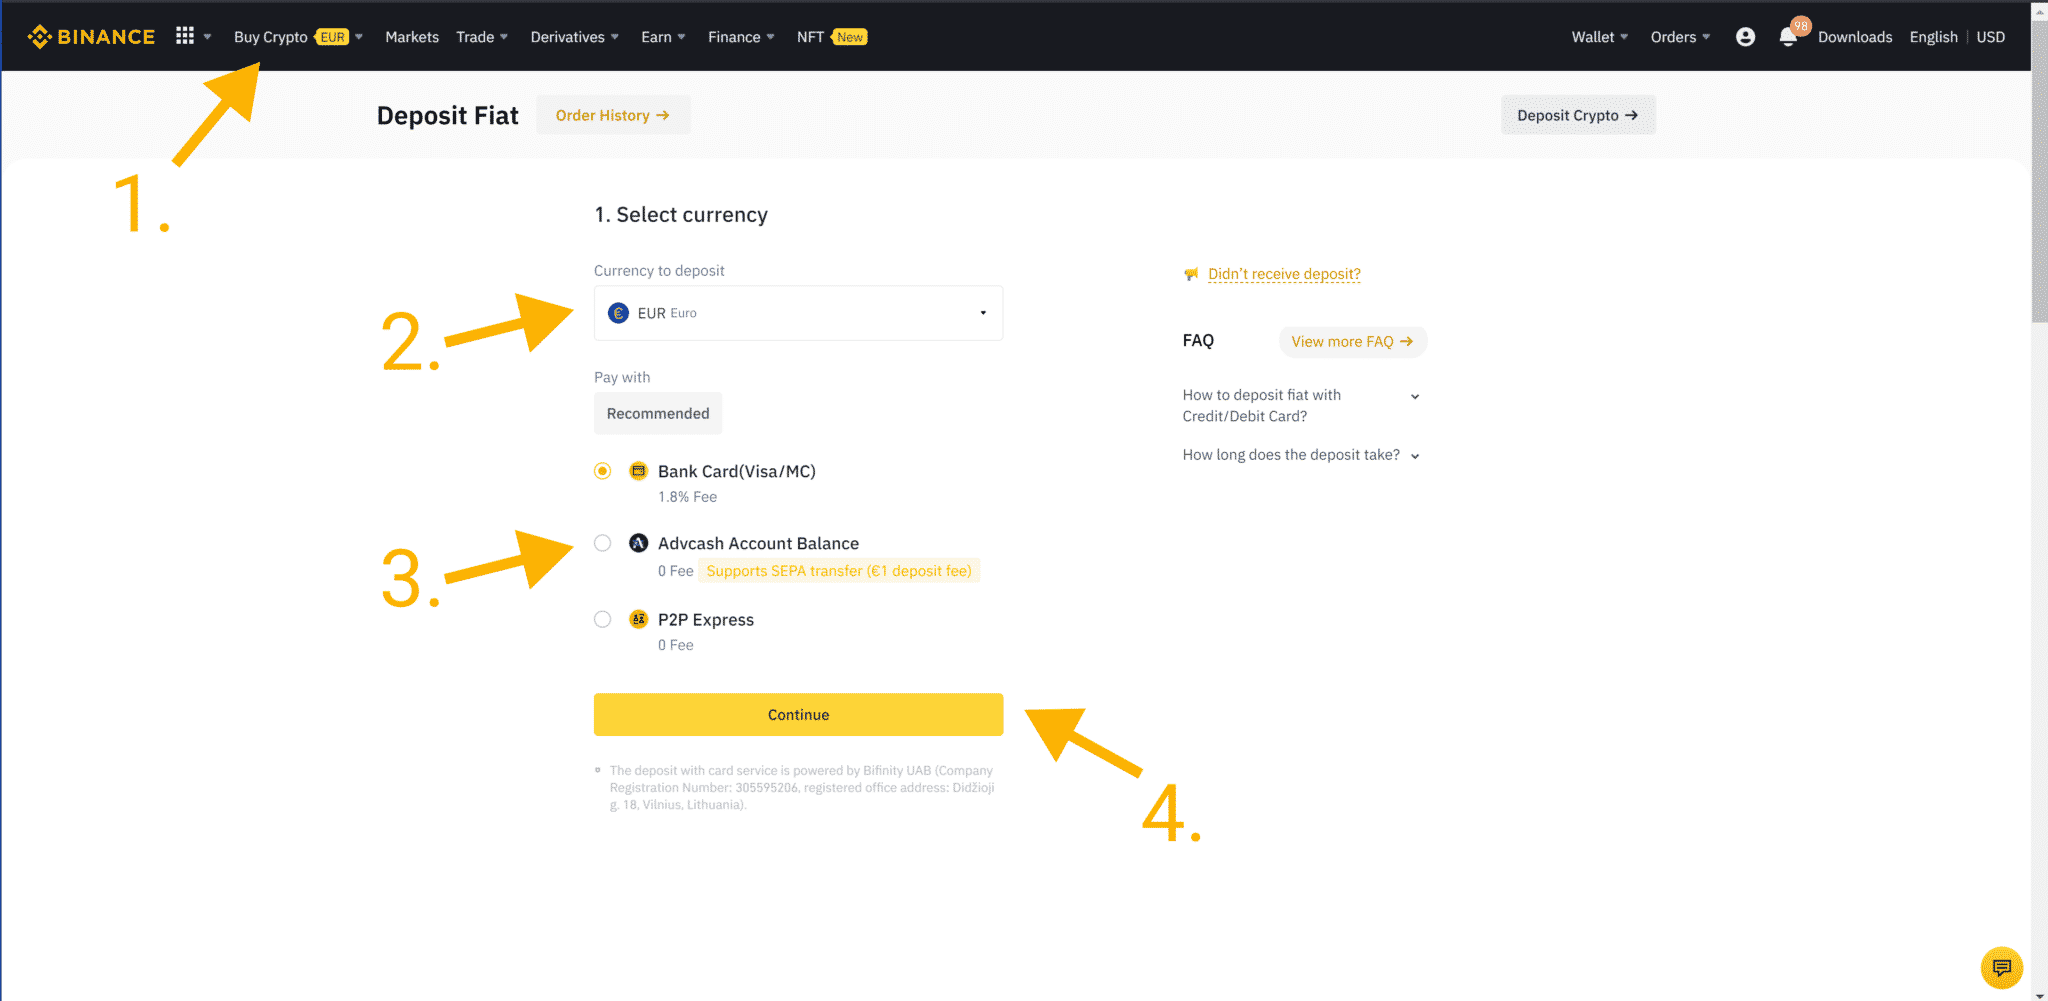Screen dimensions: 2048x1001
Task: Follow the 'Didn't receive deposit?' link
Action: pos(1284,274)
